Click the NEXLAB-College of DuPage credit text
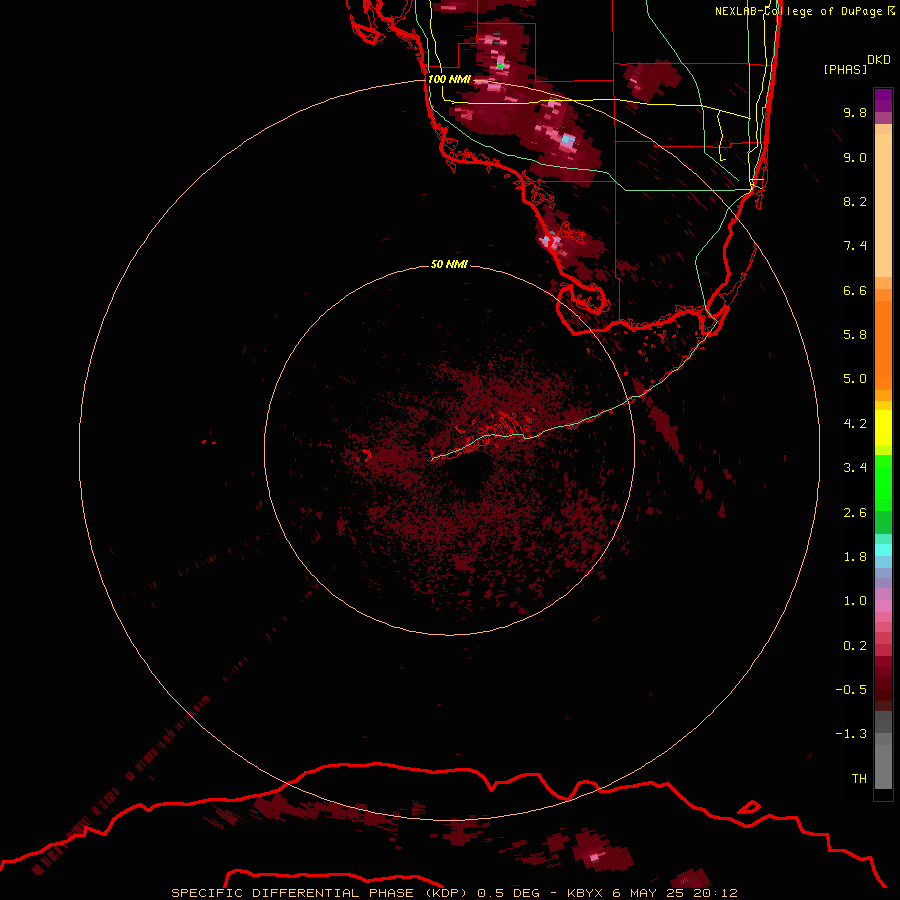 (800, 11)
